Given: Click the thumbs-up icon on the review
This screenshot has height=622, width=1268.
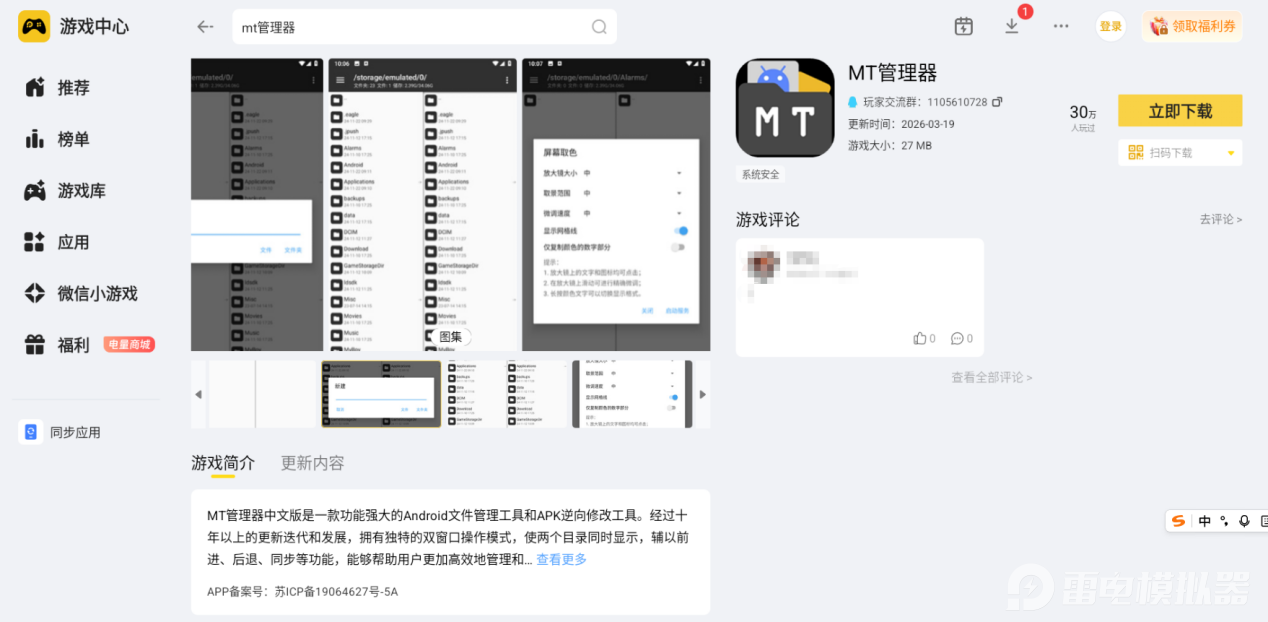Looking at the screenshot, I should tap(919, 338).
